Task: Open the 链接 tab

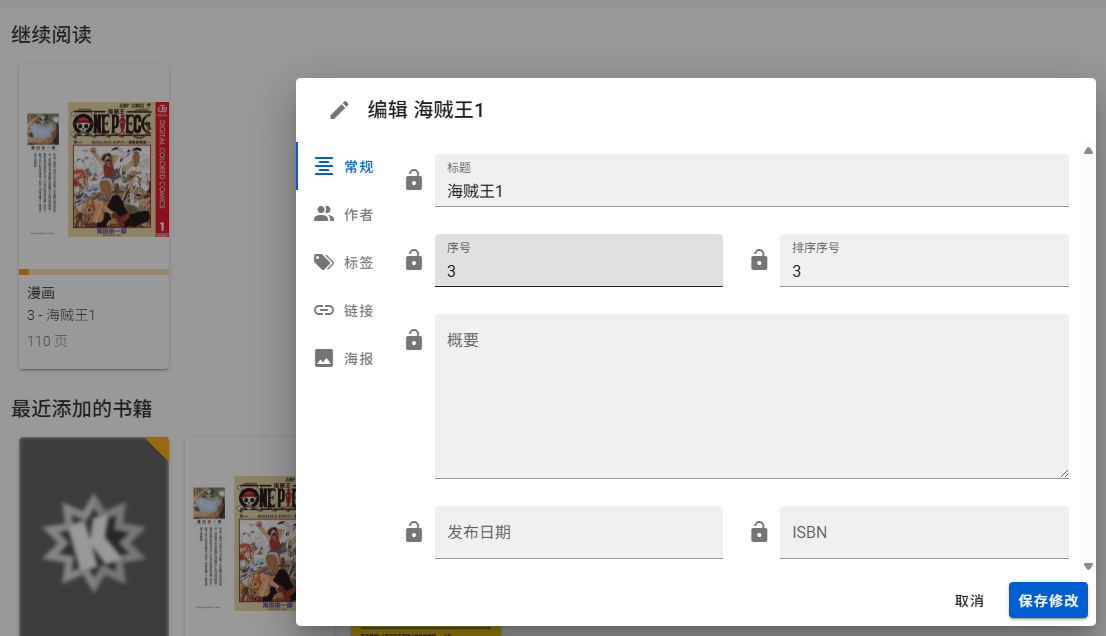Action: 344,310
